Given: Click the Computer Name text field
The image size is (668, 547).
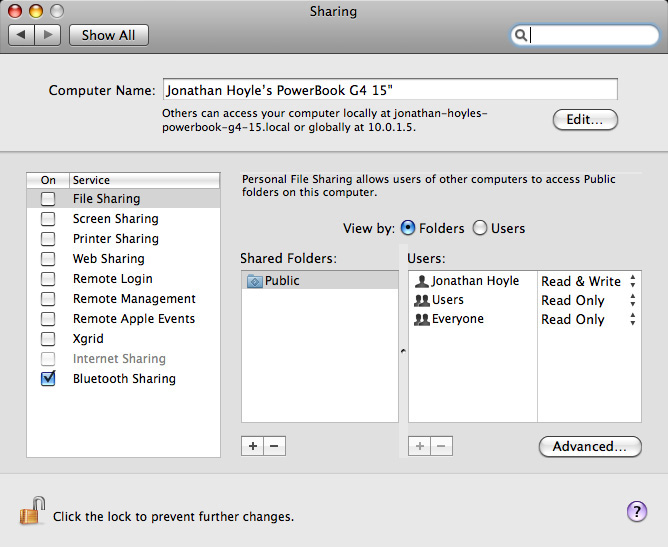Looking at the screenshot, I should click(390, 89).
